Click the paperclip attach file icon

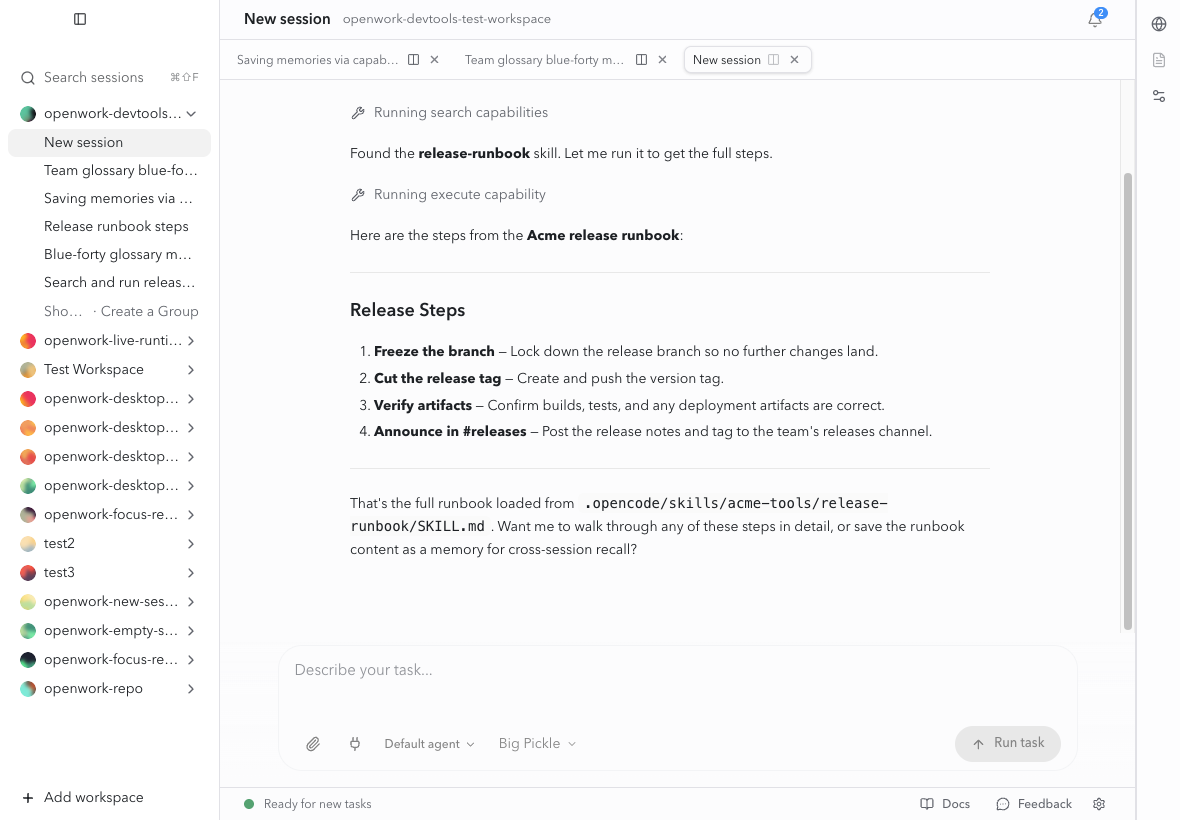313,744
